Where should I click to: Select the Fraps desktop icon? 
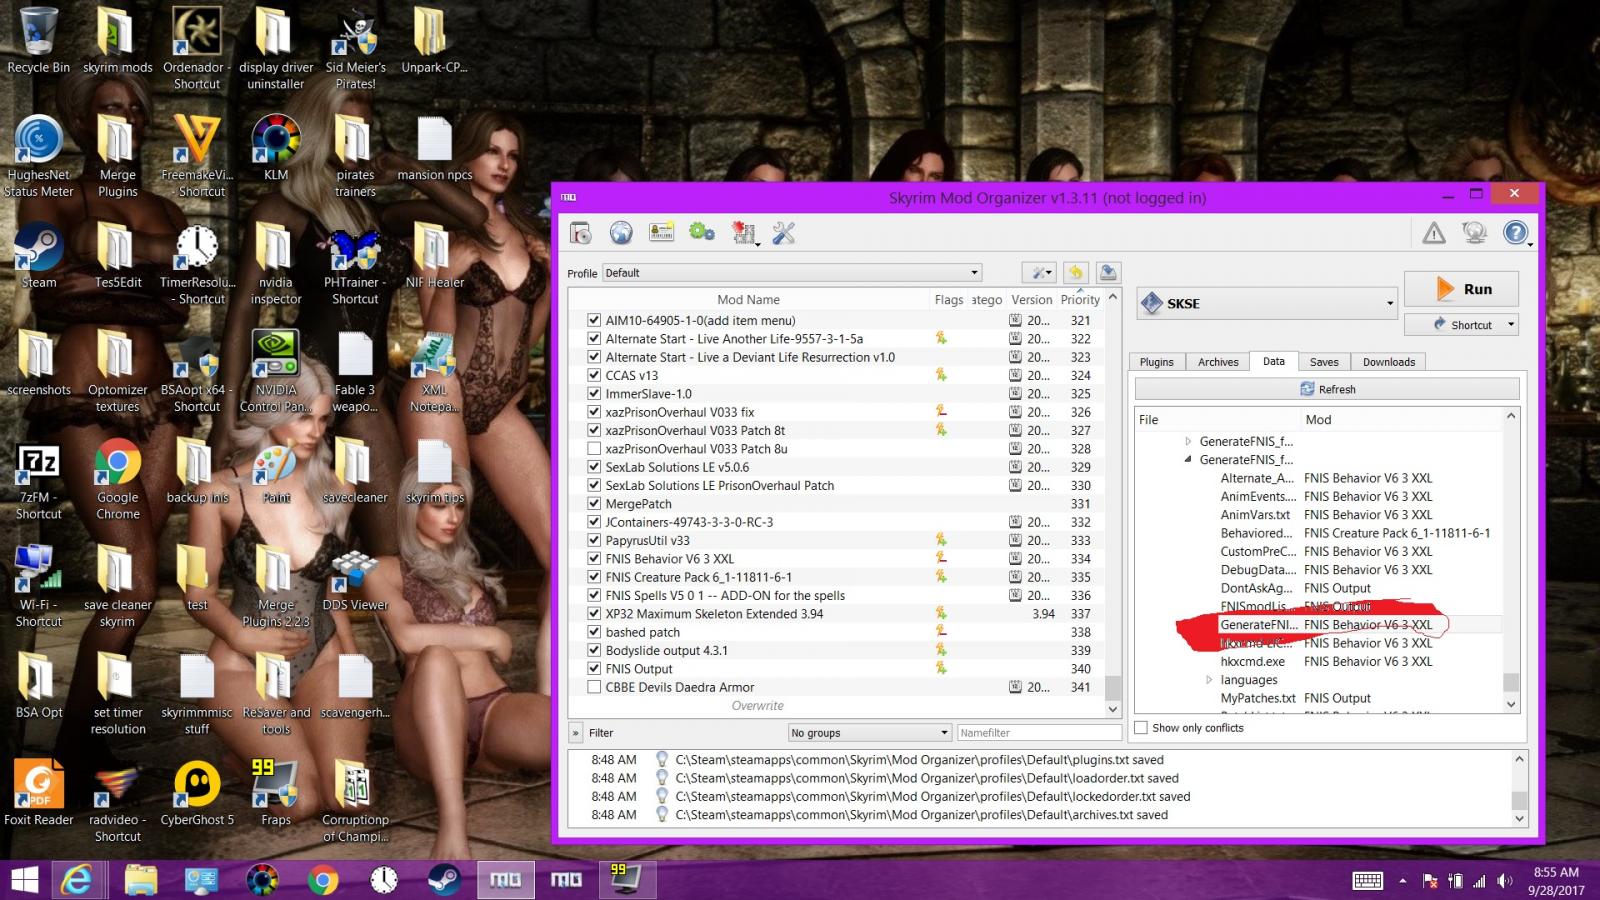click(x=276, y=792)
